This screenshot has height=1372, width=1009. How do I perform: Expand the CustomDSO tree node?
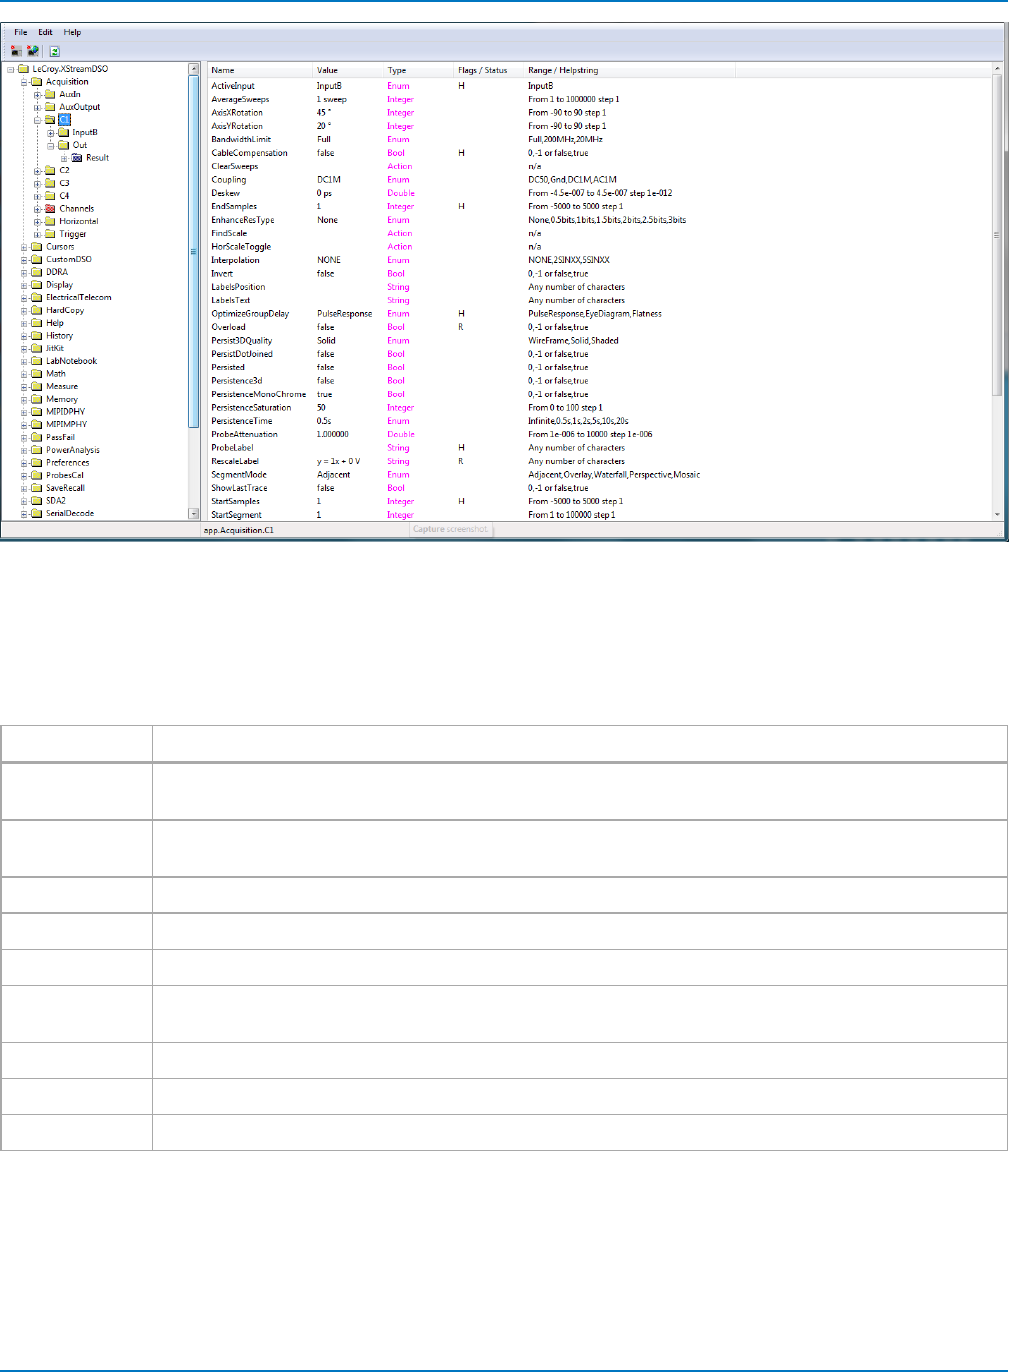(x=24, y=260)
